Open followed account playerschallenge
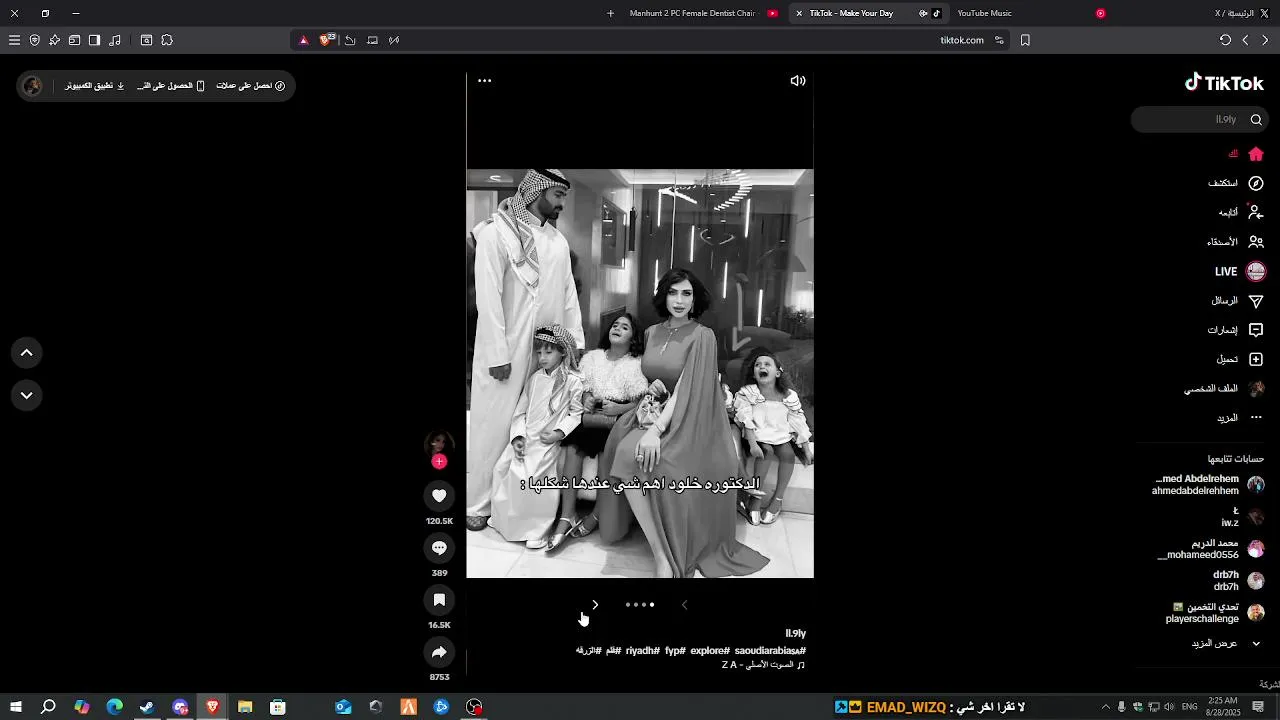This screenshot has height=720, width=1280. click(x=1215, y=613)
